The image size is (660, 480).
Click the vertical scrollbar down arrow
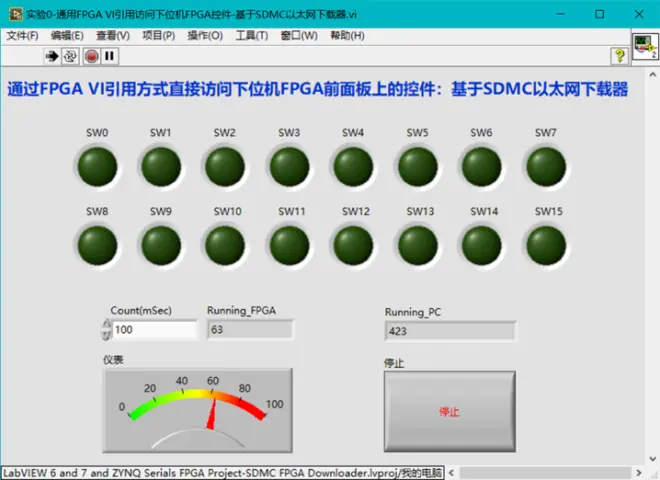point(652,459)
